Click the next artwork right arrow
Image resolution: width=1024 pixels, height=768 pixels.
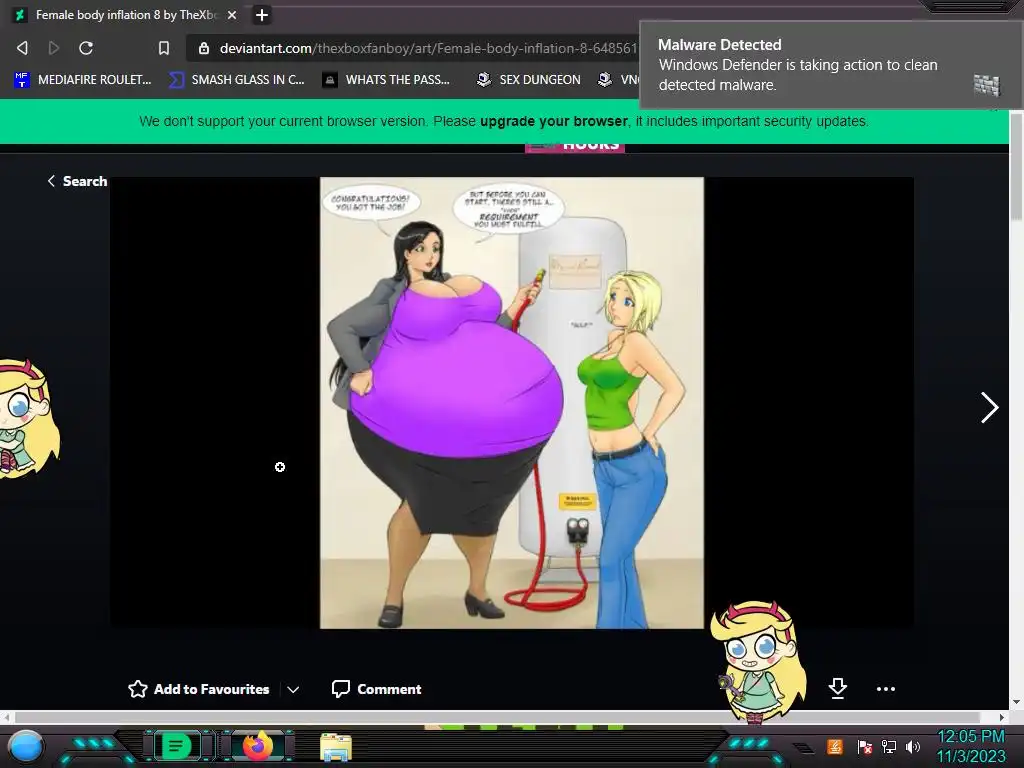989,408
